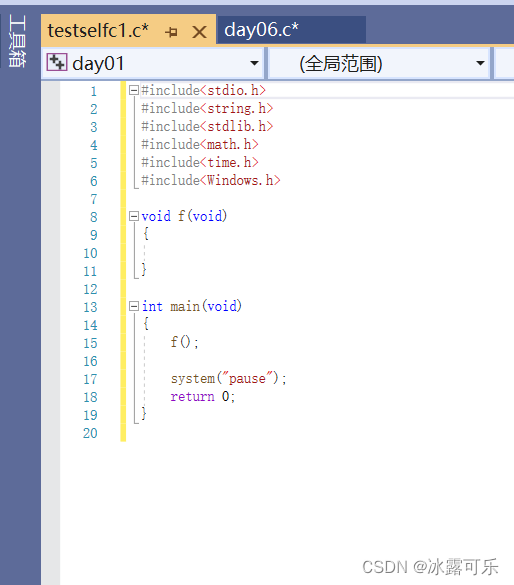
Task: Click on #include<Windows.h> line
Action: [211, 180]
